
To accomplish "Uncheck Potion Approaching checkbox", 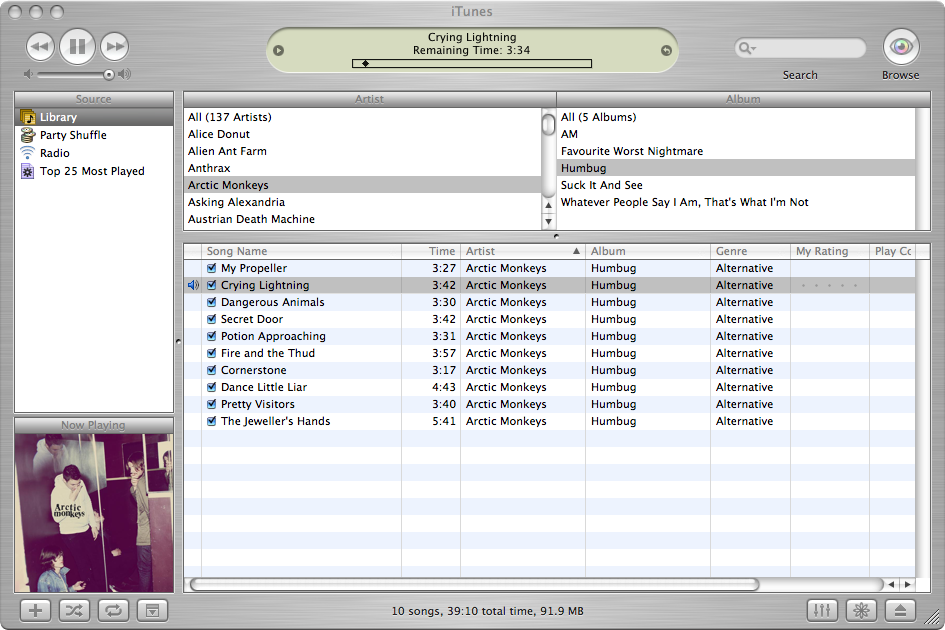I will click(x=212, y=336).
